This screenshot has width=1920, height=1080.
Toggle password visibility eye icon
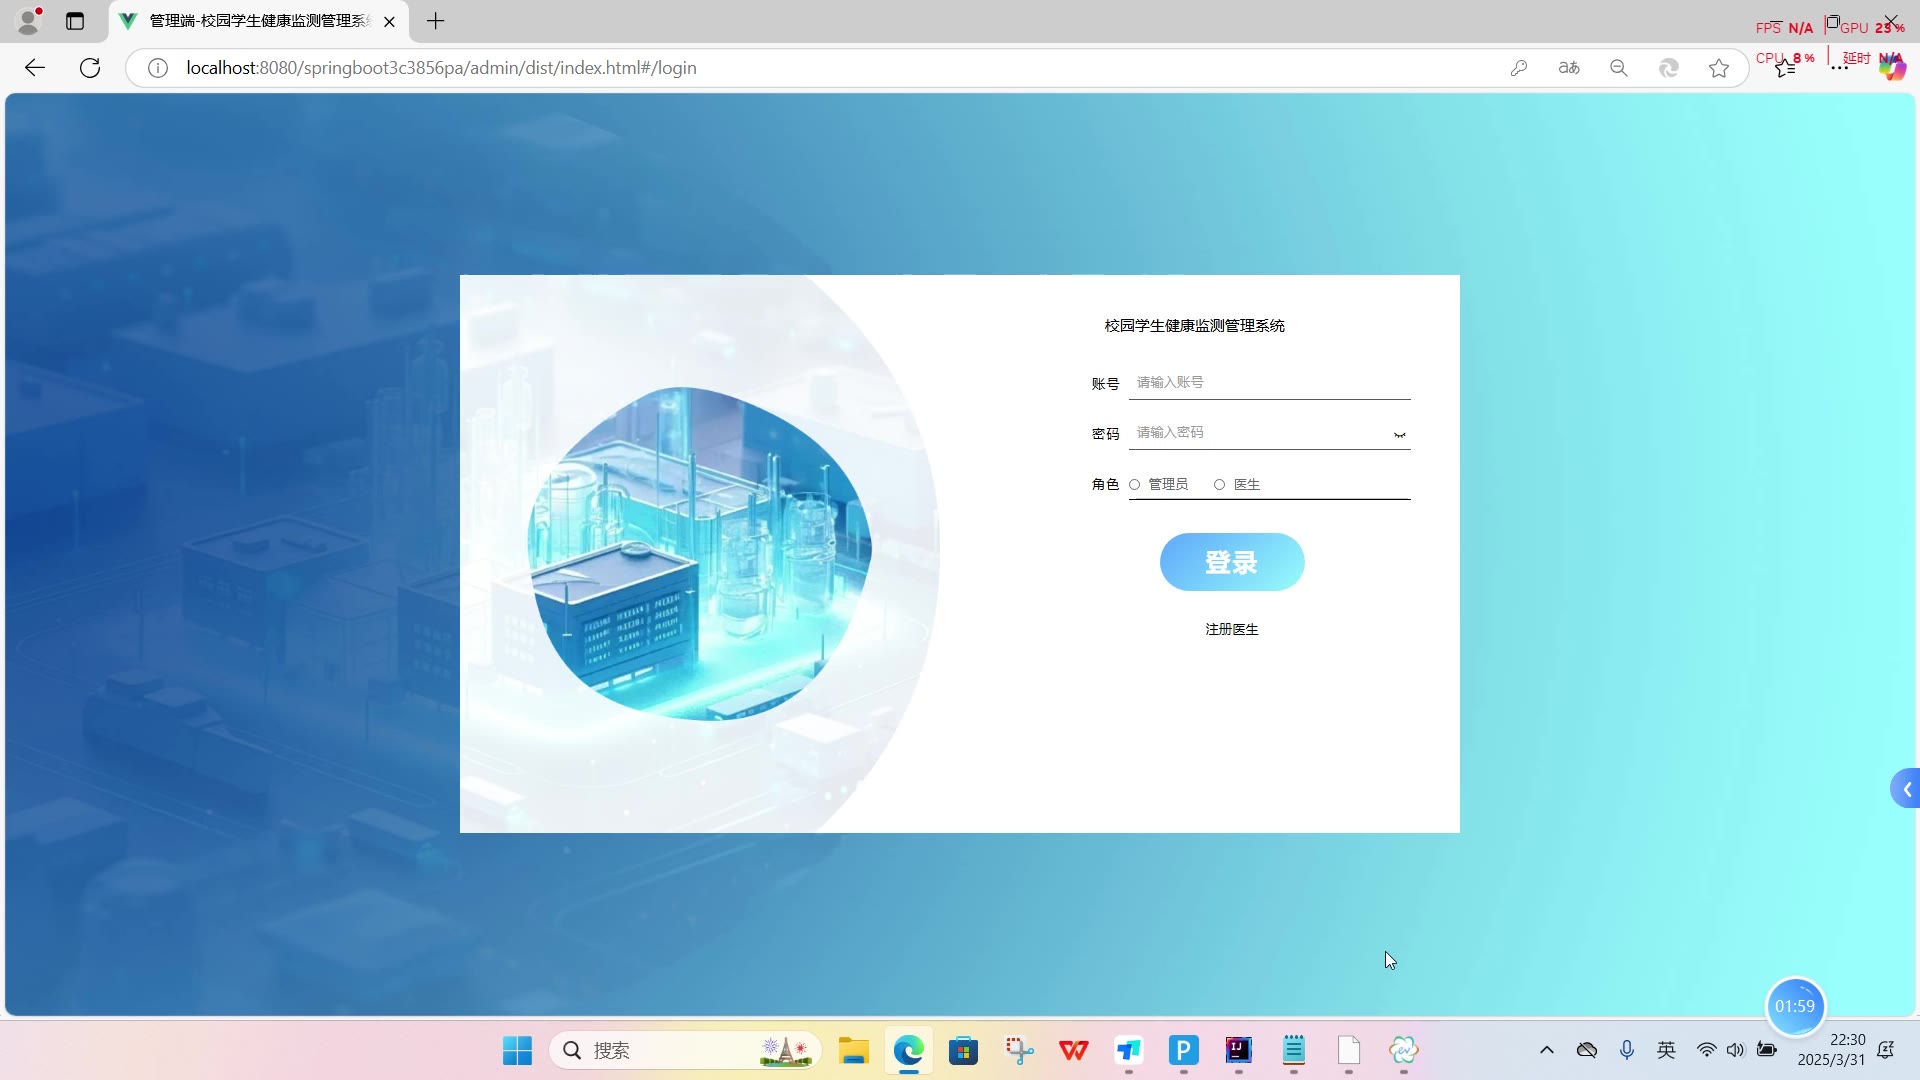click(x=1399, y=435)
